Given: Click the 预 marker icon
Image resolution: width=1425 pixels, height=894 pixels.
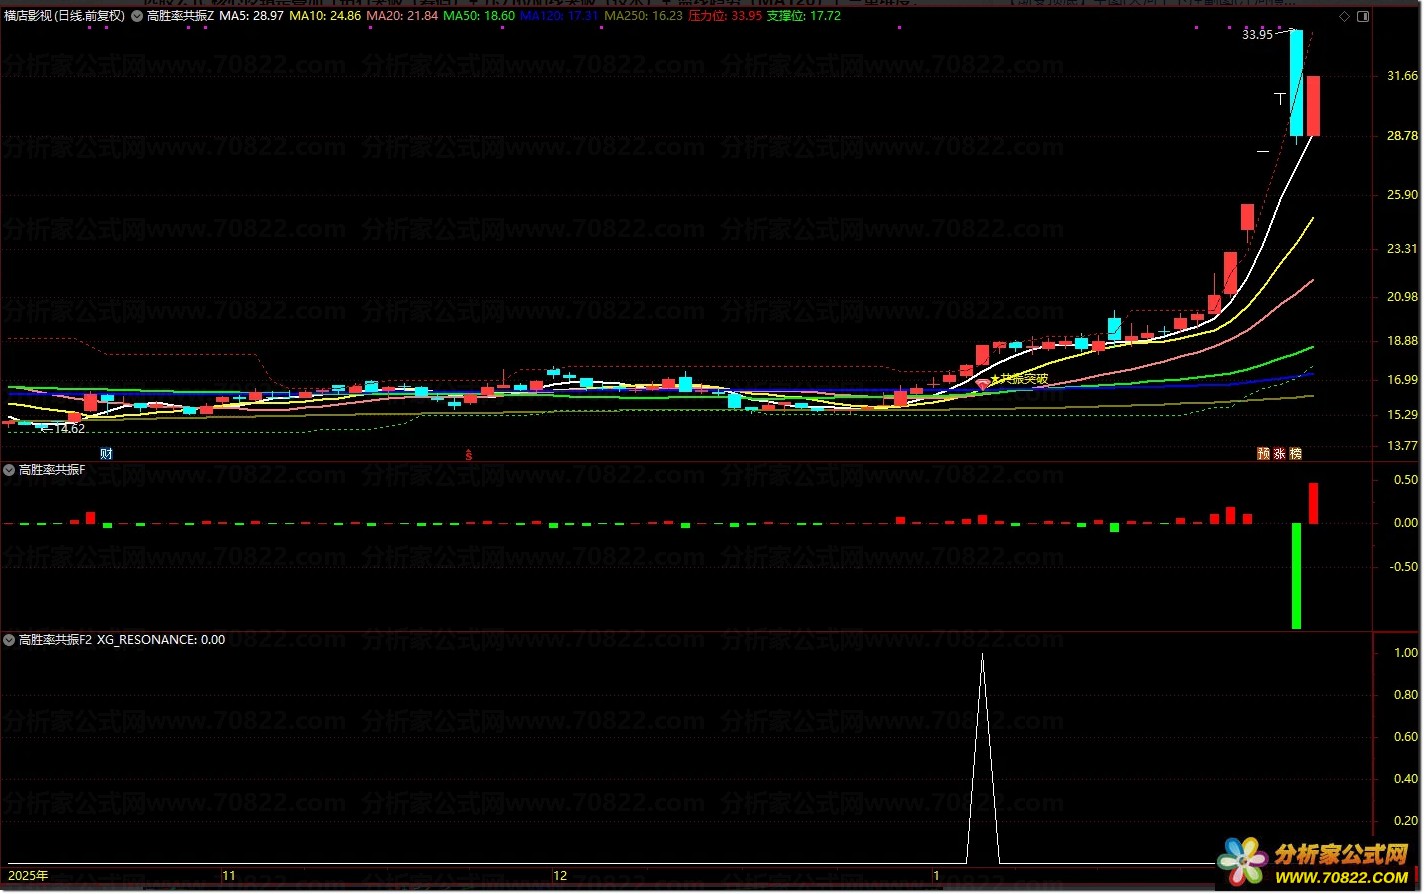Looking at the screenshot, I should [x=1264, y=454].
